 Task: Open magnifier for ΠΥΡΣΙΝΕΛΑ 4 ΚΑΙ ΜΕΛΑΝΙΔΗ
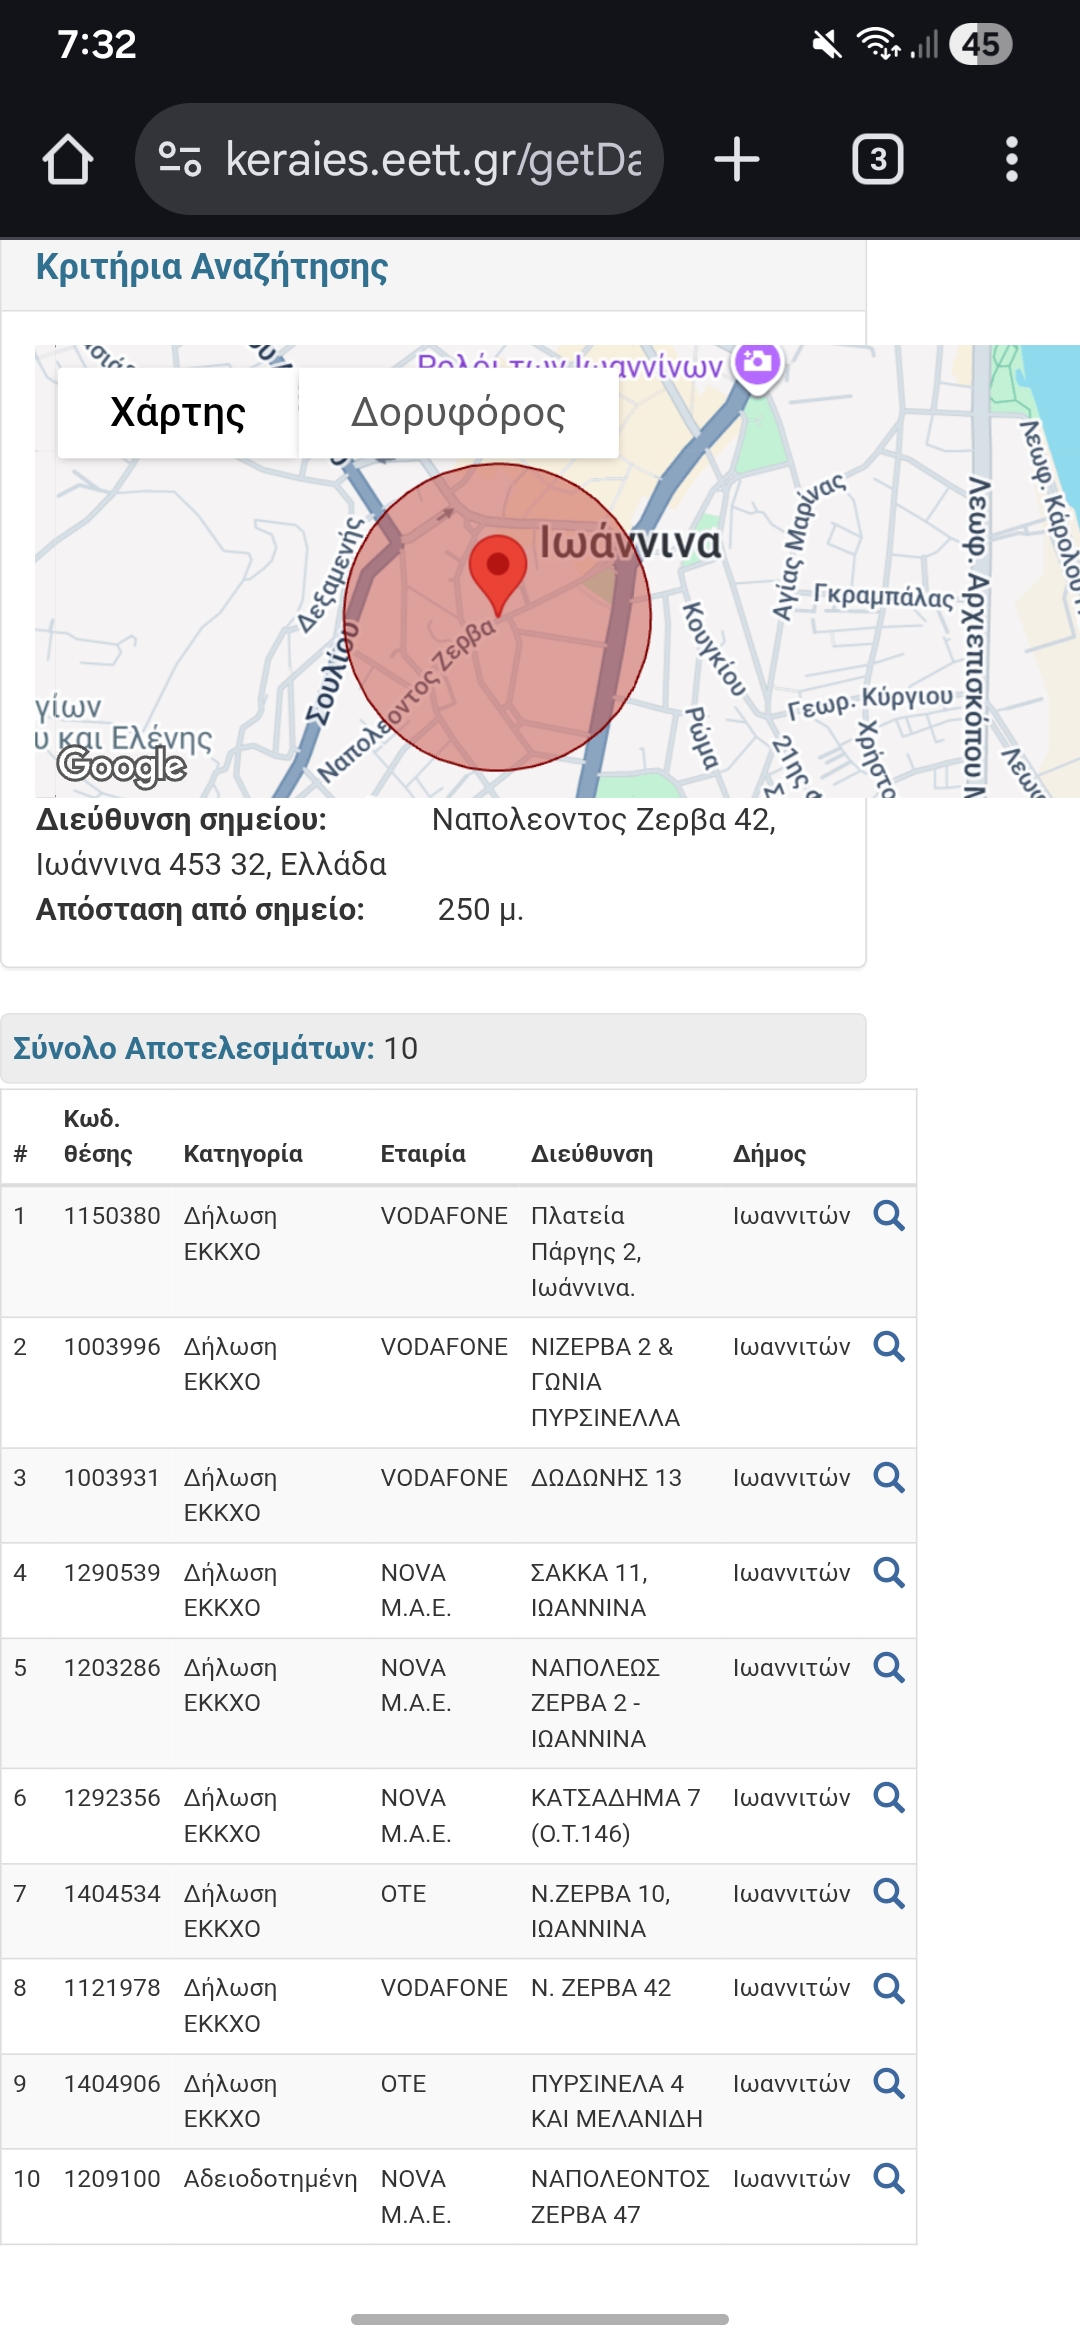[x=889, y=2084]
